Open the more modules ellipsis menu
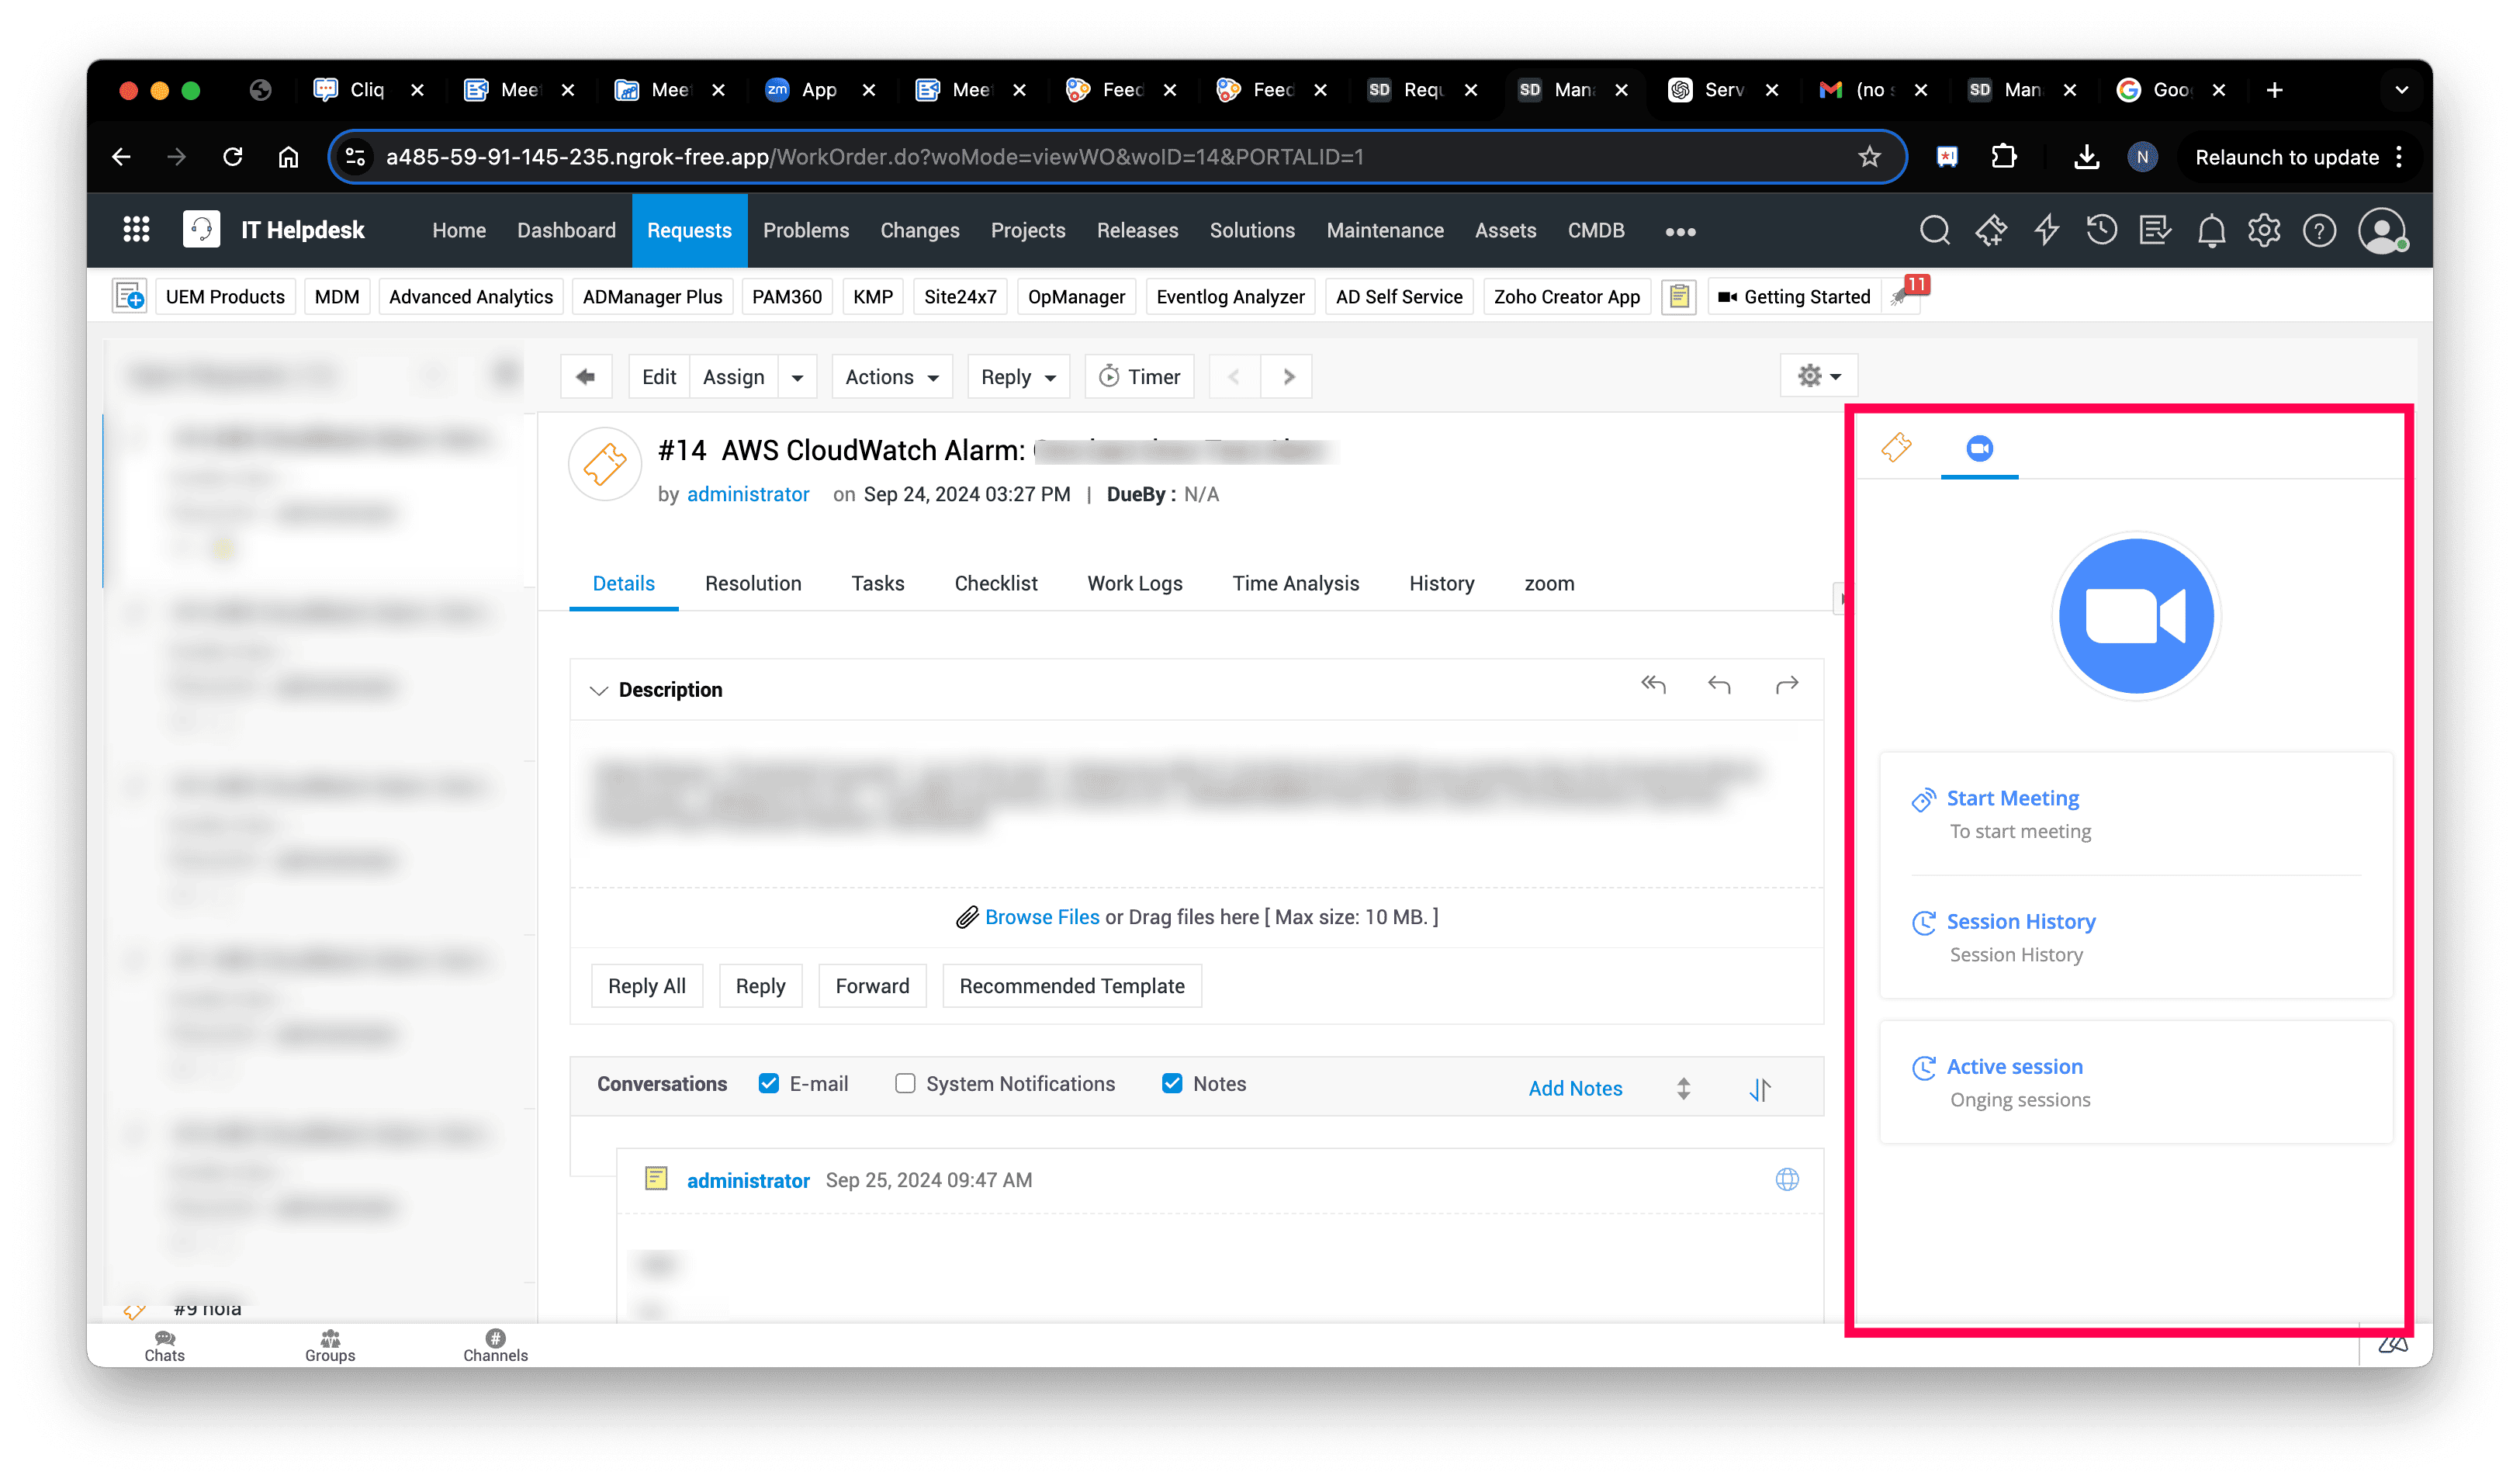Image resolution: width=2520 pixels, height=1482 pixels. (1680, 231)
